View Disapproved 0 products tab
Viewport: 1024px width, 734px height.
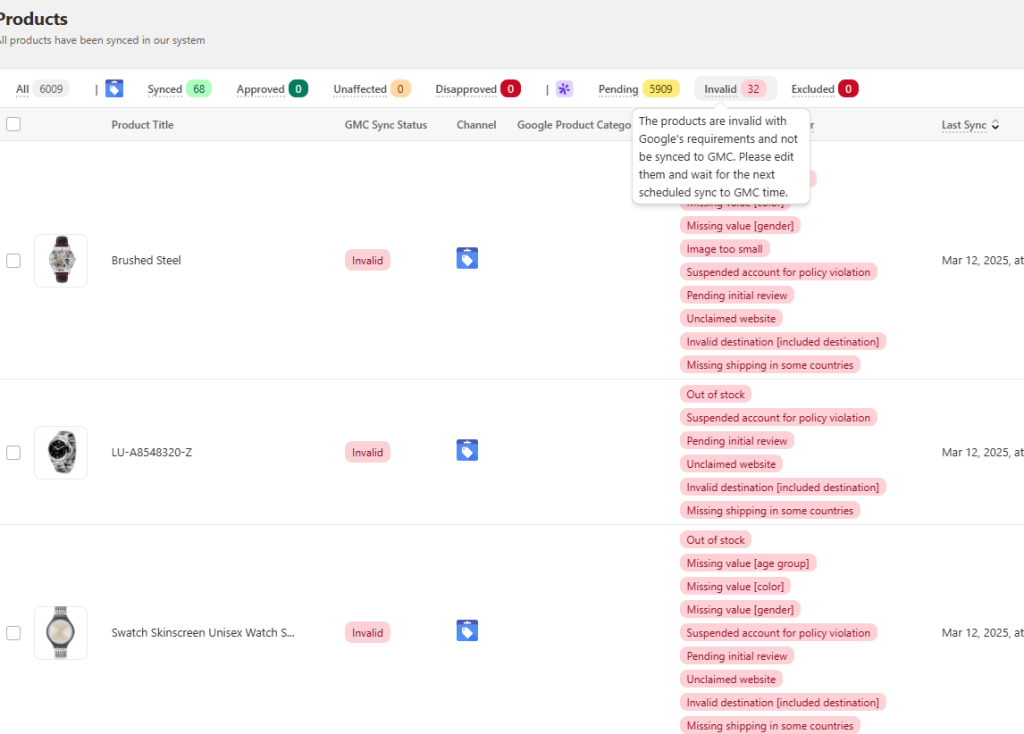coord(477,89)
